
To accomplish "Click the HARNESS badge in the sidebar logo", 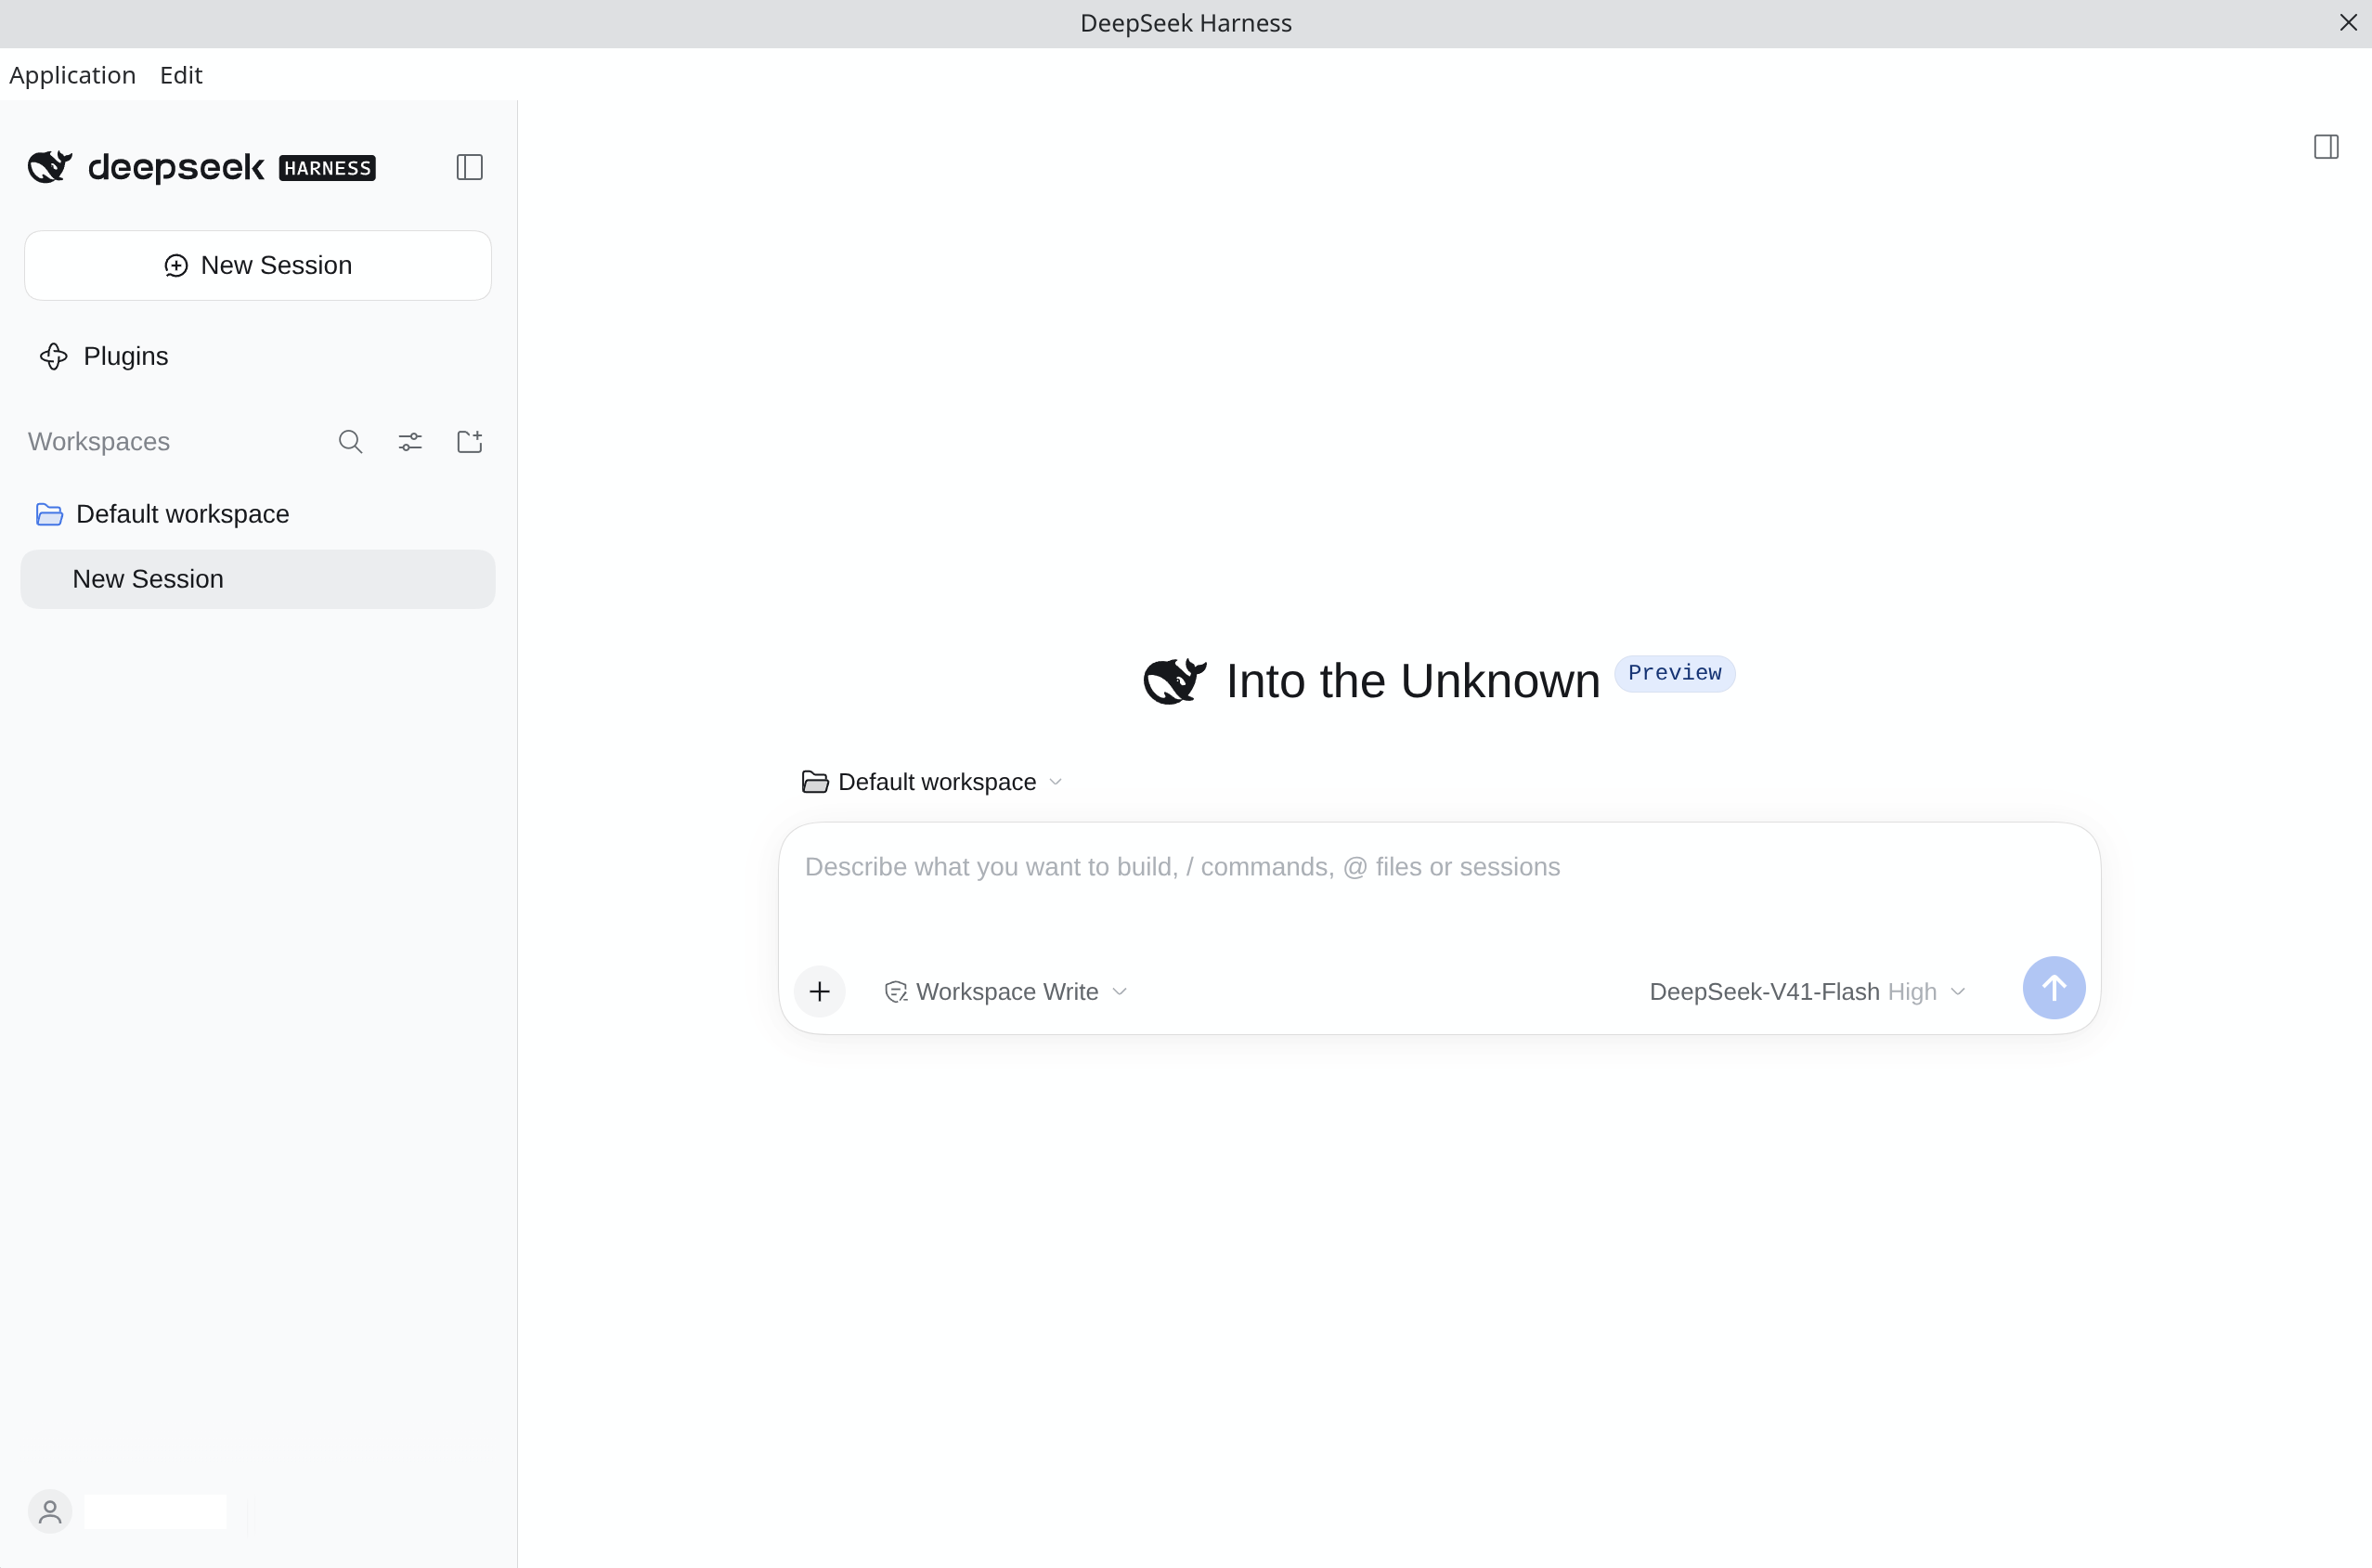I will pyautogui.click(x=327, y=168).
